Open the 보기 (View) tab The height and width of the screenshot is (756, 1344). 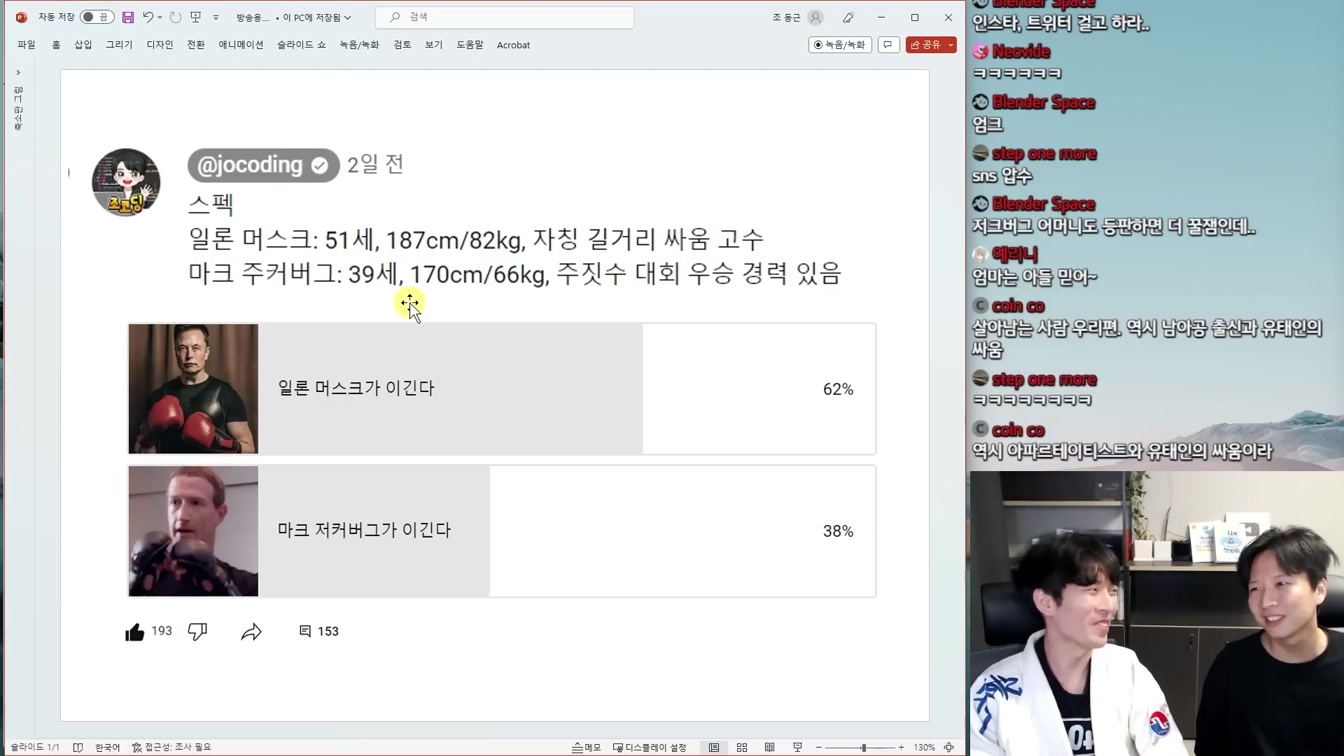tap(433, 45)
